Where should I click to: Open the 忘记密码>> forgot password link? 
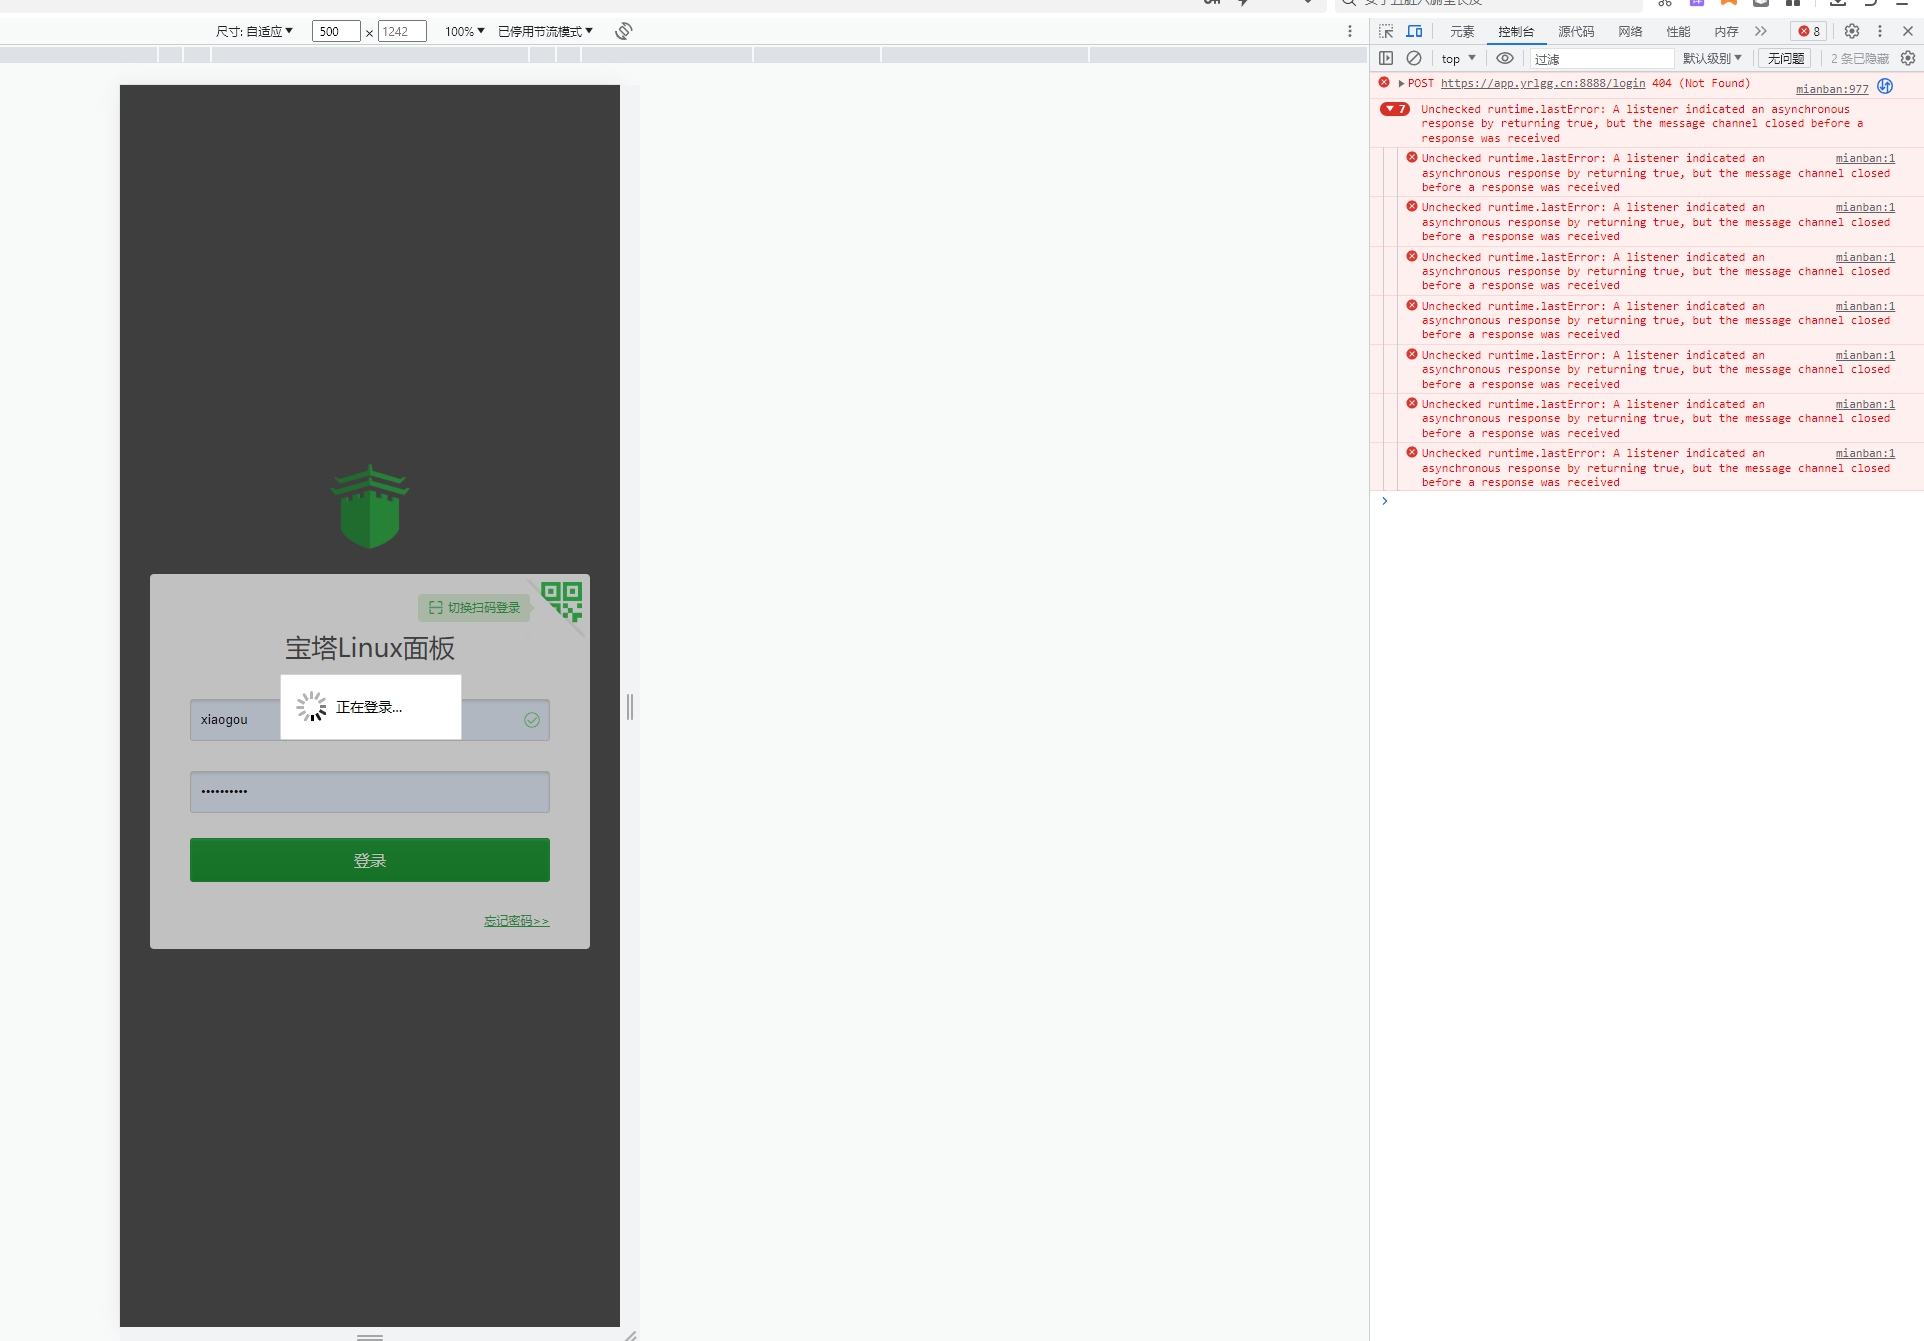[517, 921]
